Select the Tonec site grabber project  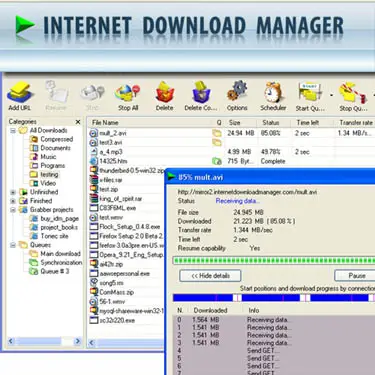click(x=49, y=236)
